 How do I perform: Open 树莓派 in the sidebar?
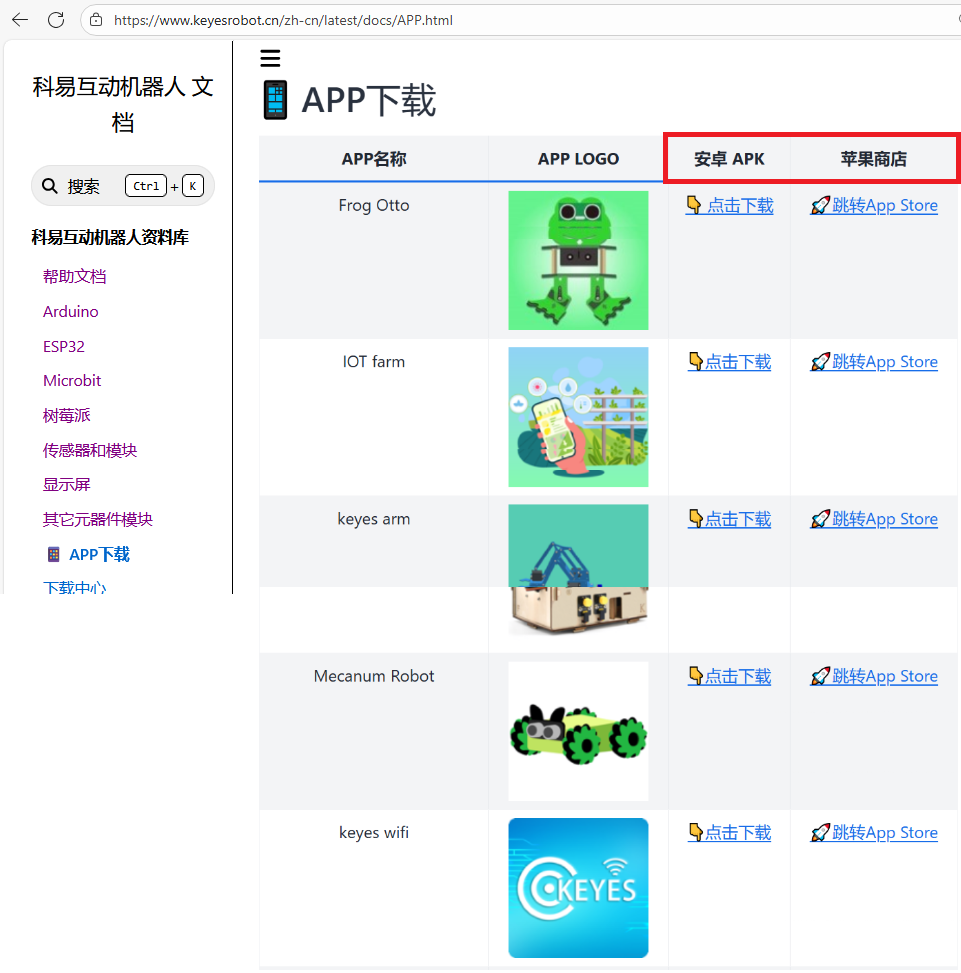coord(66,415)
